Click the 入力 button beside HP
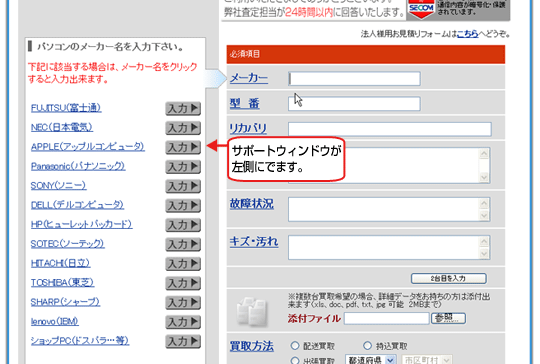This screenshot has height=364, width=540. tap(183, 225)
